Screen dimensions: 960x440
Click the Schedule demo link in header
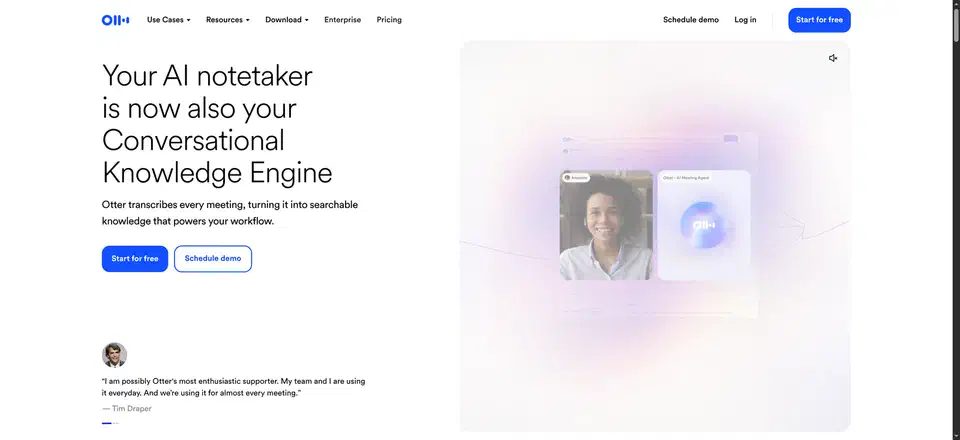tap(691, 20)
